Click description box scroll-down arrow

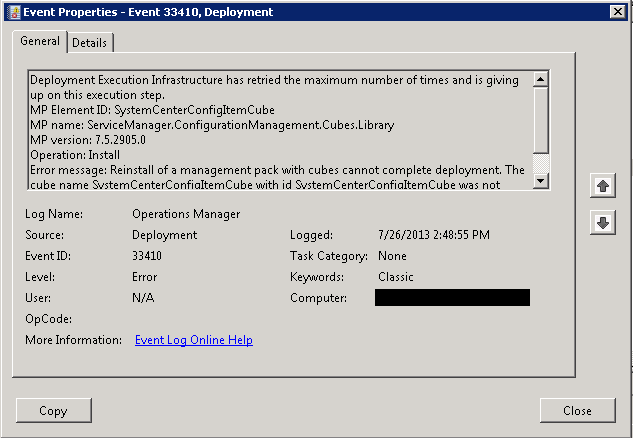coord(540,180)
